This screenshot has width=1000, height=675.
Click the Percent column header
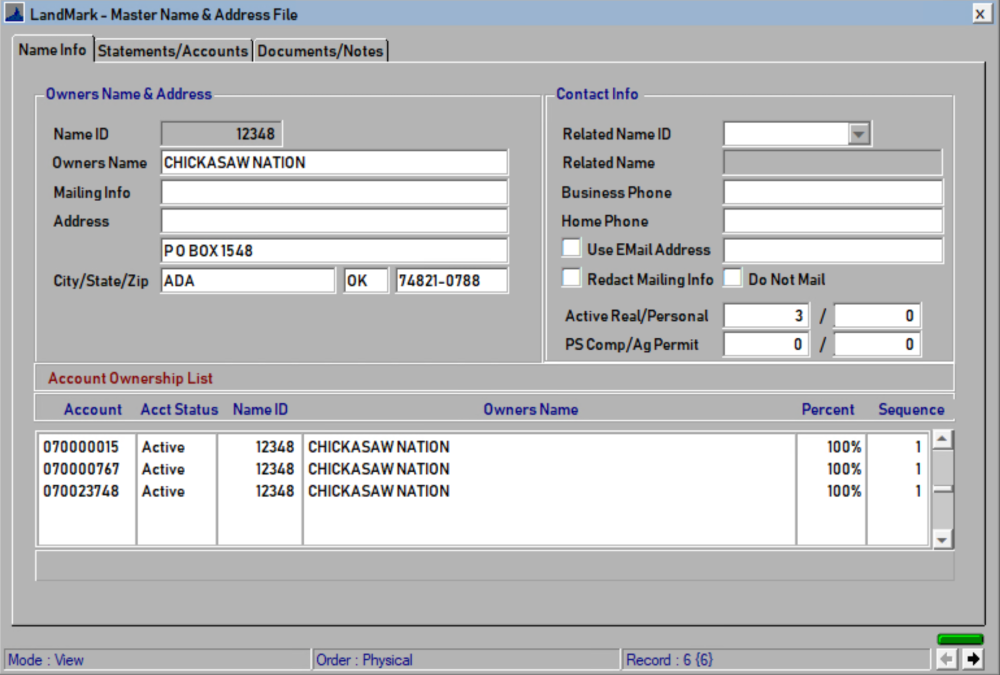click(x=828, y=409)
